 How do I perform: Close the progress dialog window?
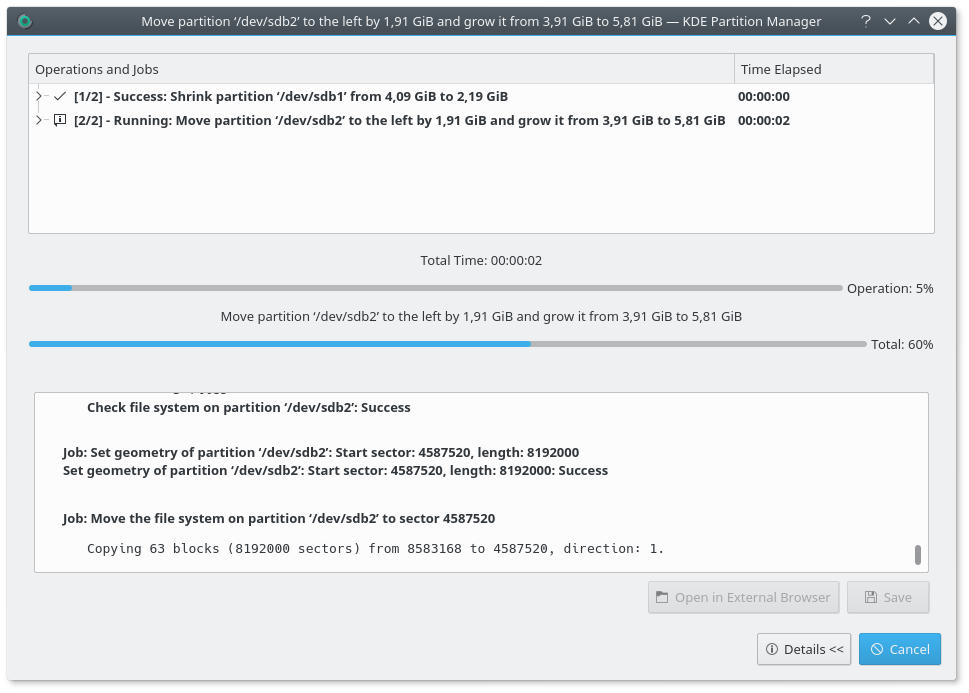(937, 21)
